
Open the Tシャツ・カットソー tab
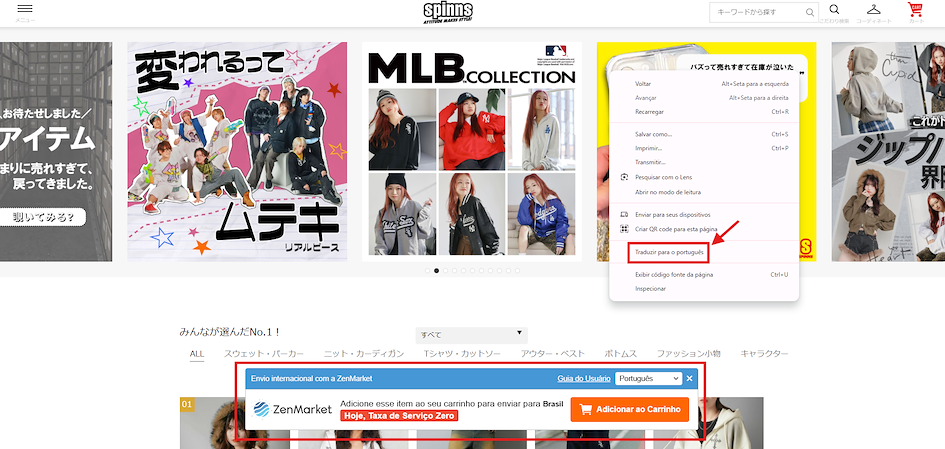pyautogui.click(x=462, y=354)
